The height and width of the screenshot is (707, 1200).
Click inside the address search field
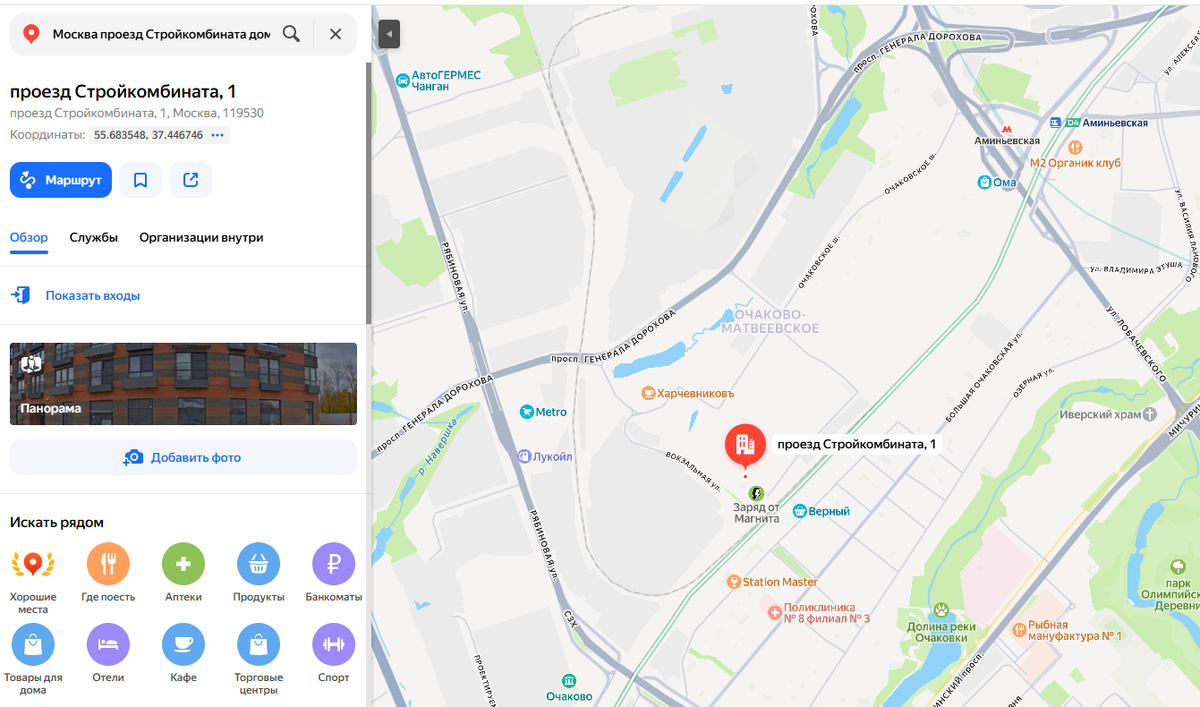pos(160,34)
